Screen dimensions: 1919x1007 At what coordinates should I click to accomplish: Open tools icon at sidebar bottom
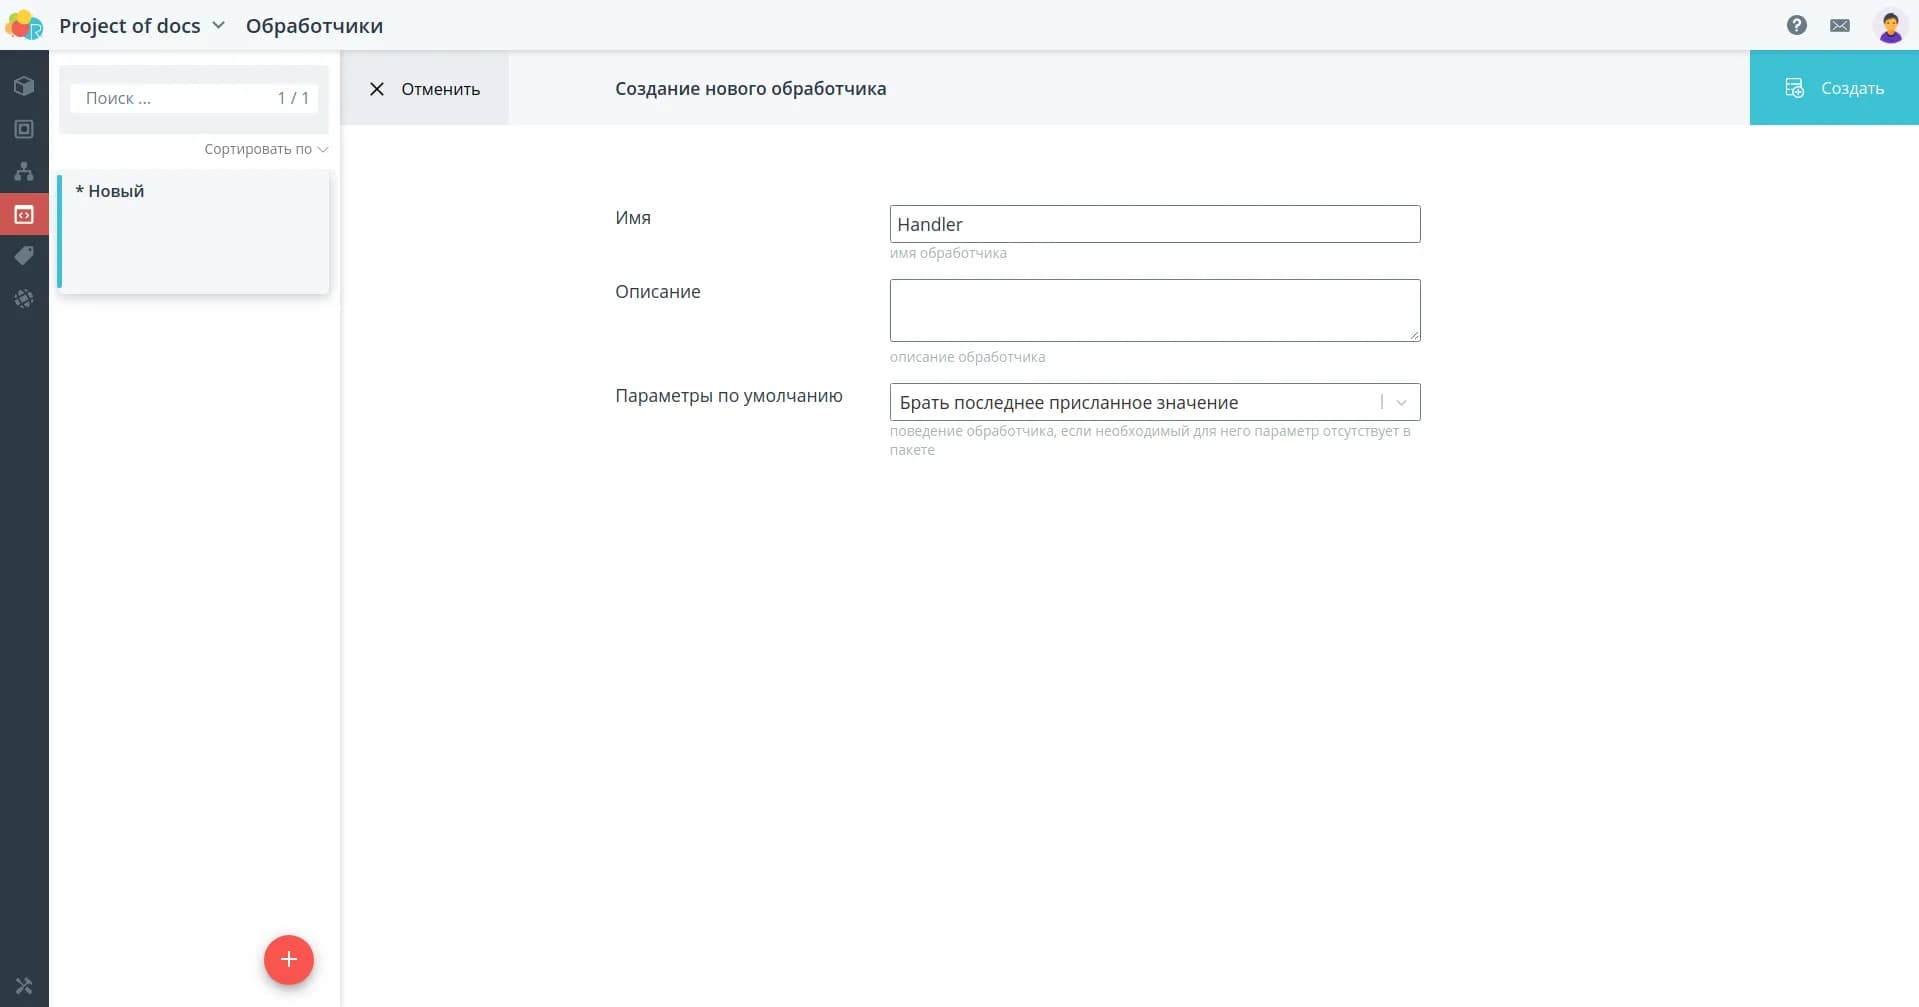pos(24,986)
